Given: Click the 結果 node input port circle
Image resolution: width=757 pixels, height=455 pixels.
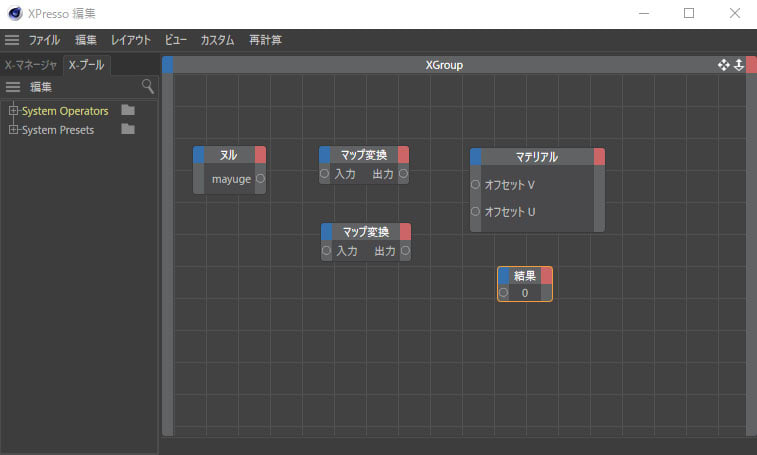Looking at the screenshot, I should click(x=504, y=292).
